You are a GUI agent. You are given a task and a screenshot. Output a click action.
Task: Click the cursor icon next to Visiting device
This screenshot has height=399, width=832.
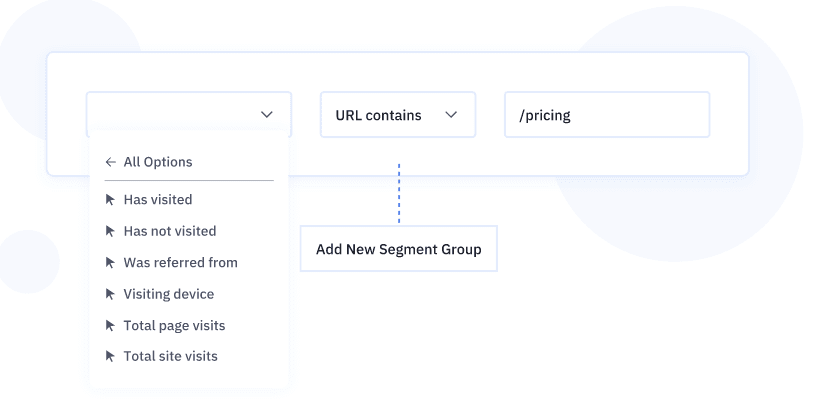click(110, 294)
